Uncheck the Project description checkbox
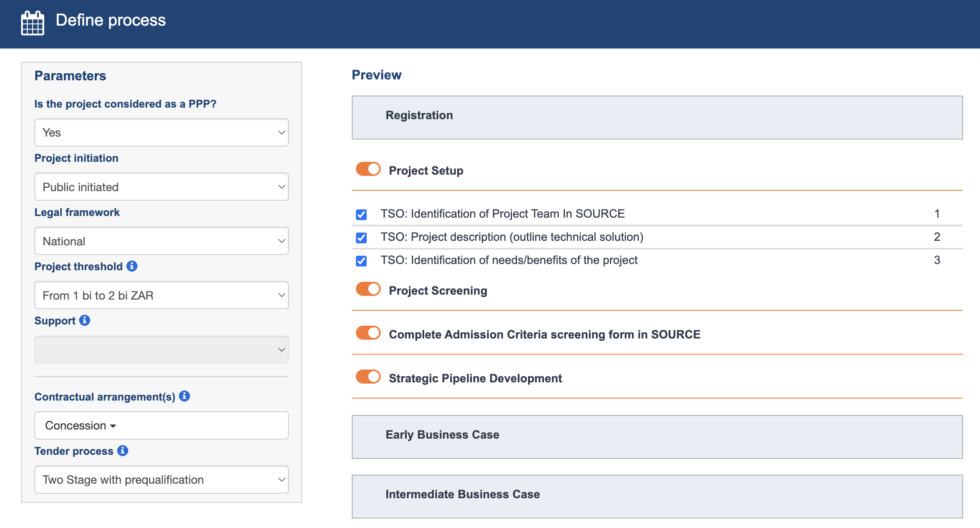The image size is (980, 528). tap(361, 238)
